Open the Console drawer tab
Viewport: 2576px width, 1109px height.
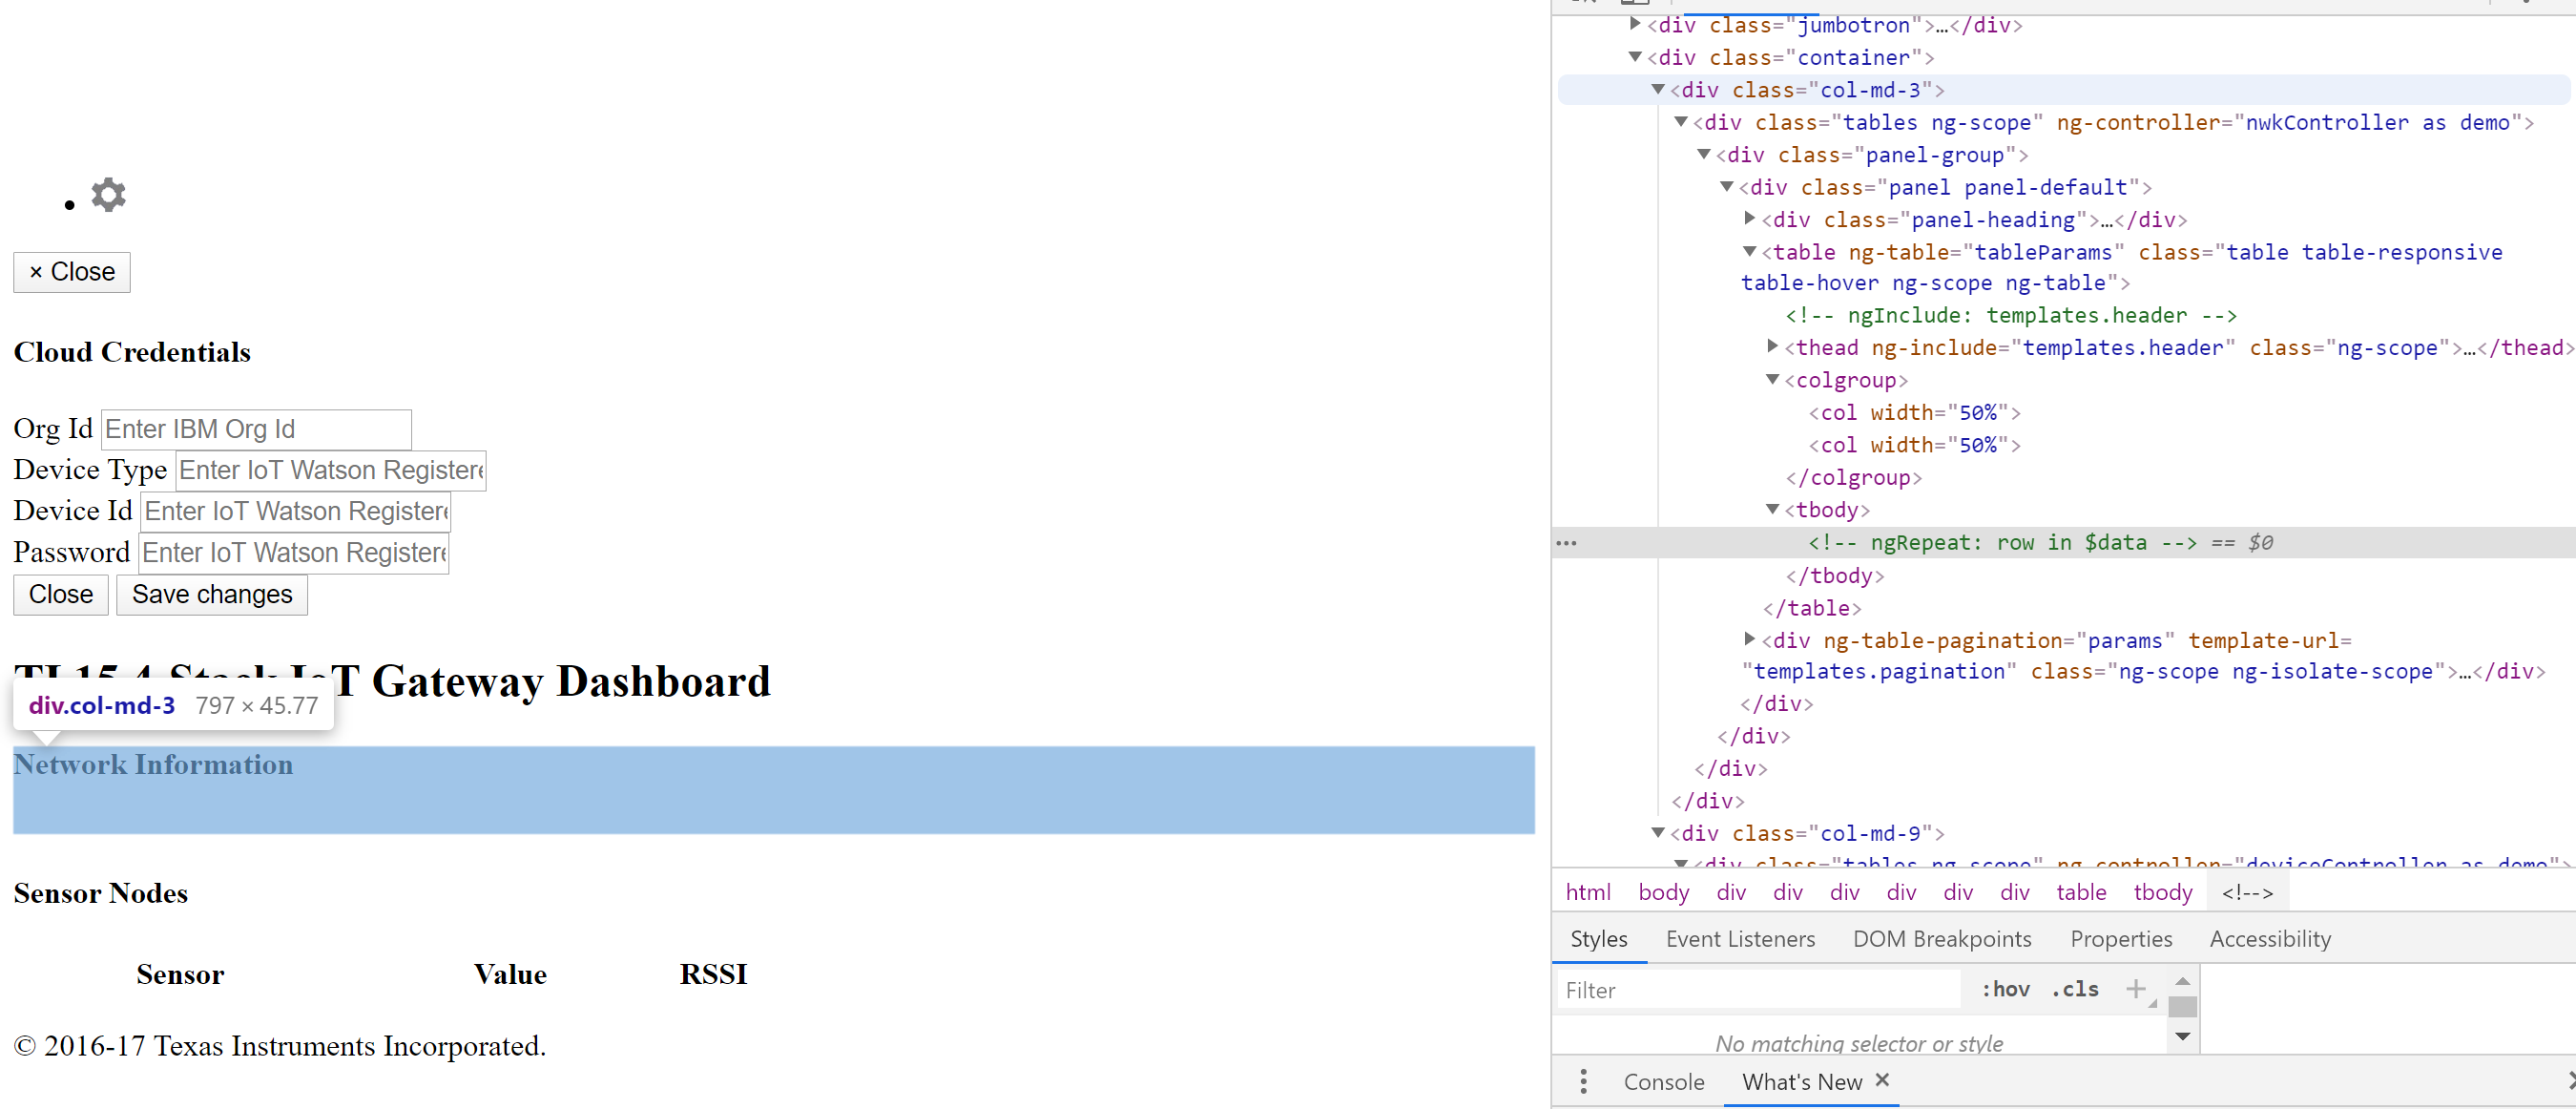[x=1663, y=1081]
